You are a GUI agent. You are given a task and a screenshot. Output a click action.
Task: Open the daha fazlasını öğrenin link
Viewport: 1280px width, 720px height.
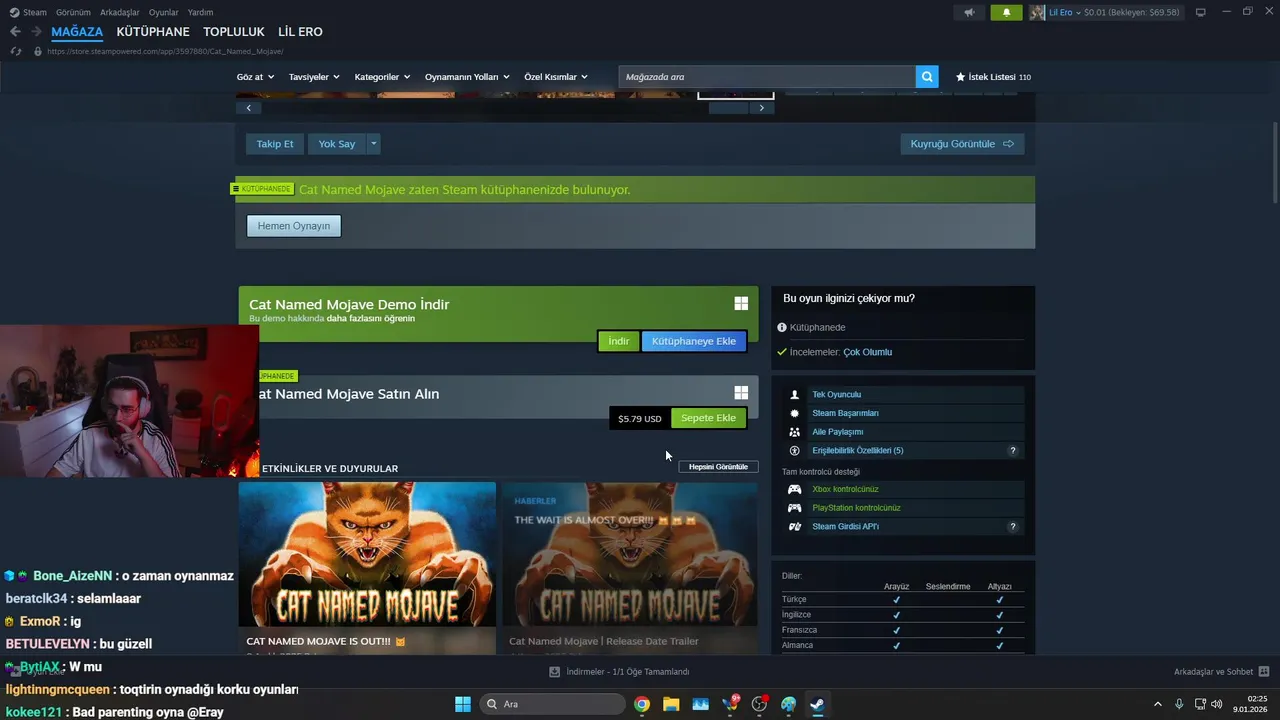pos(371,318)
